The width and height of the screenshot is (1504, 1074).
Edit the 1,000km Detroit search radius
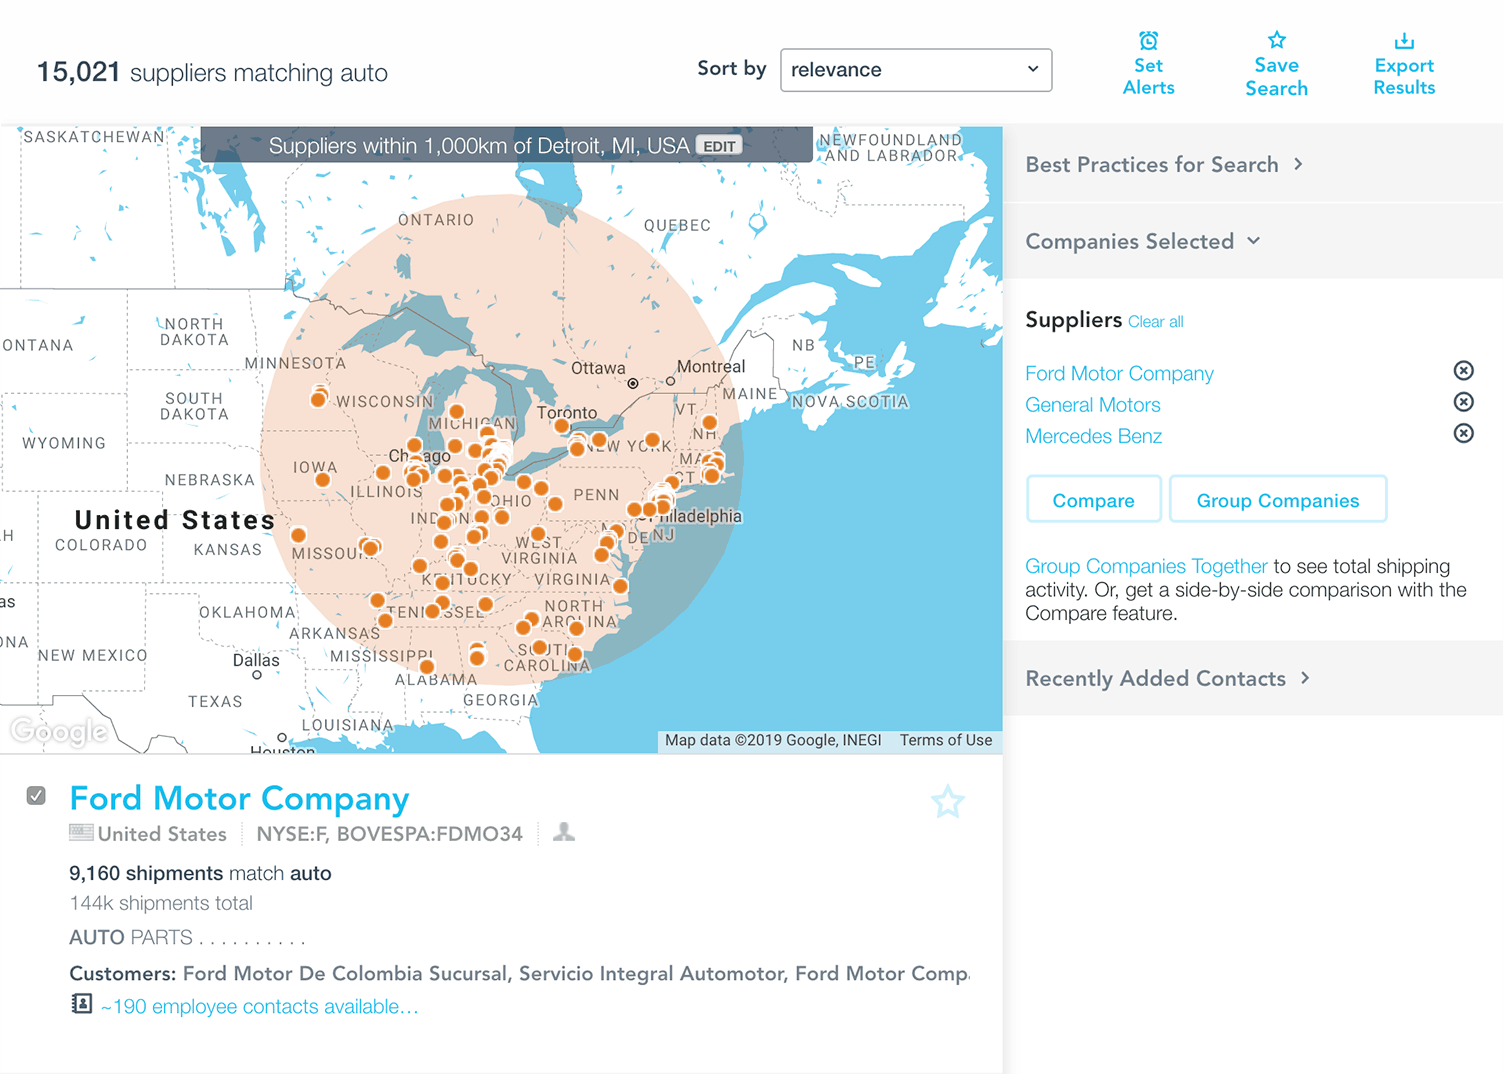(719, 145)
